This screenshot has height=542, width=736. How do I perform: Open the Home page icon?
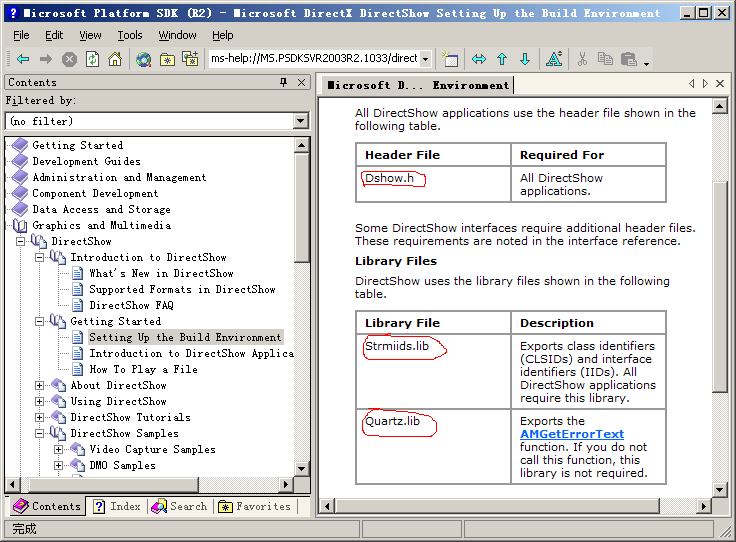coord(115,59)
